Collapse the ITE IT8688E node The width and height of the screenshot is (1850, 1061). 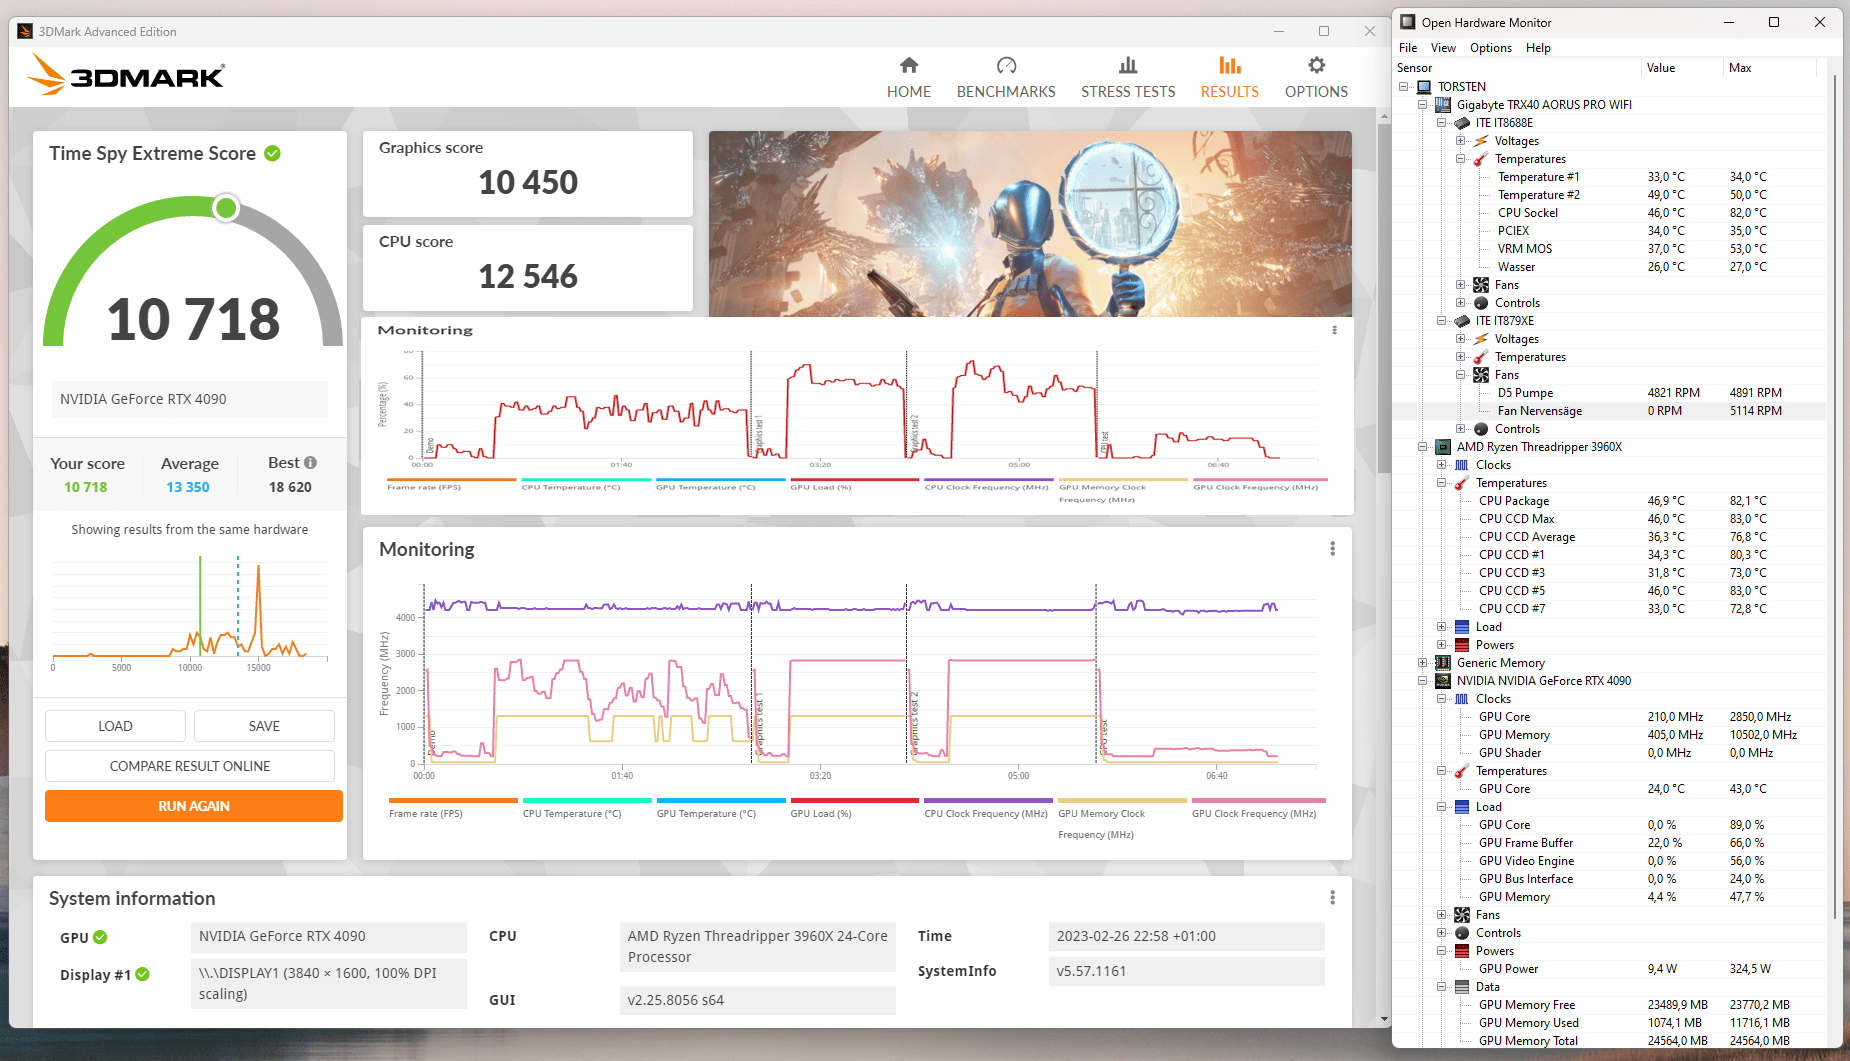1442,123
